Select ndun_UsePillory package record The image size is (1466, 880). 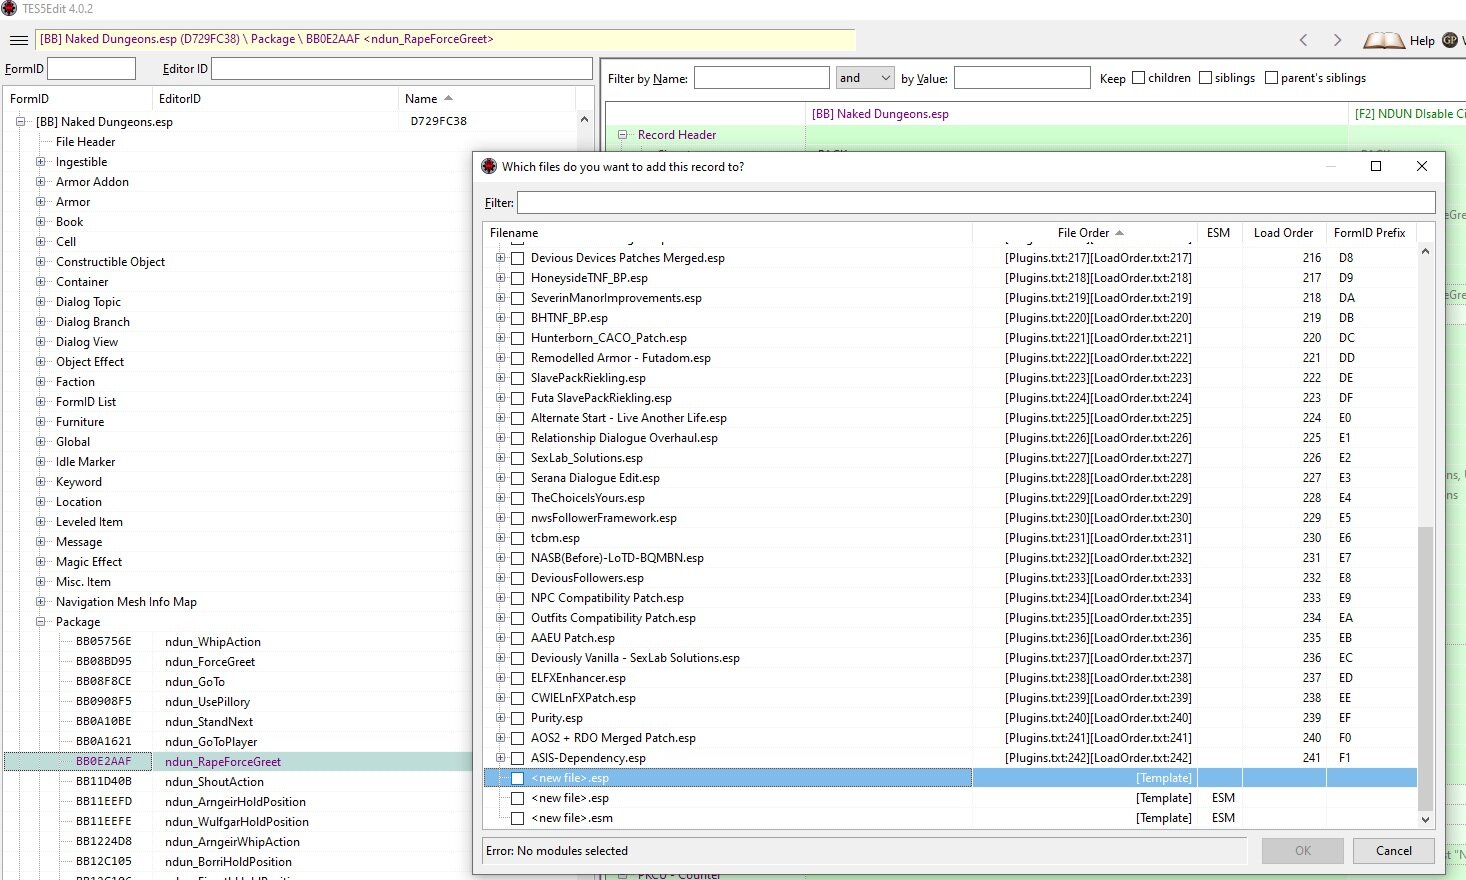click(x=207, y=702)
